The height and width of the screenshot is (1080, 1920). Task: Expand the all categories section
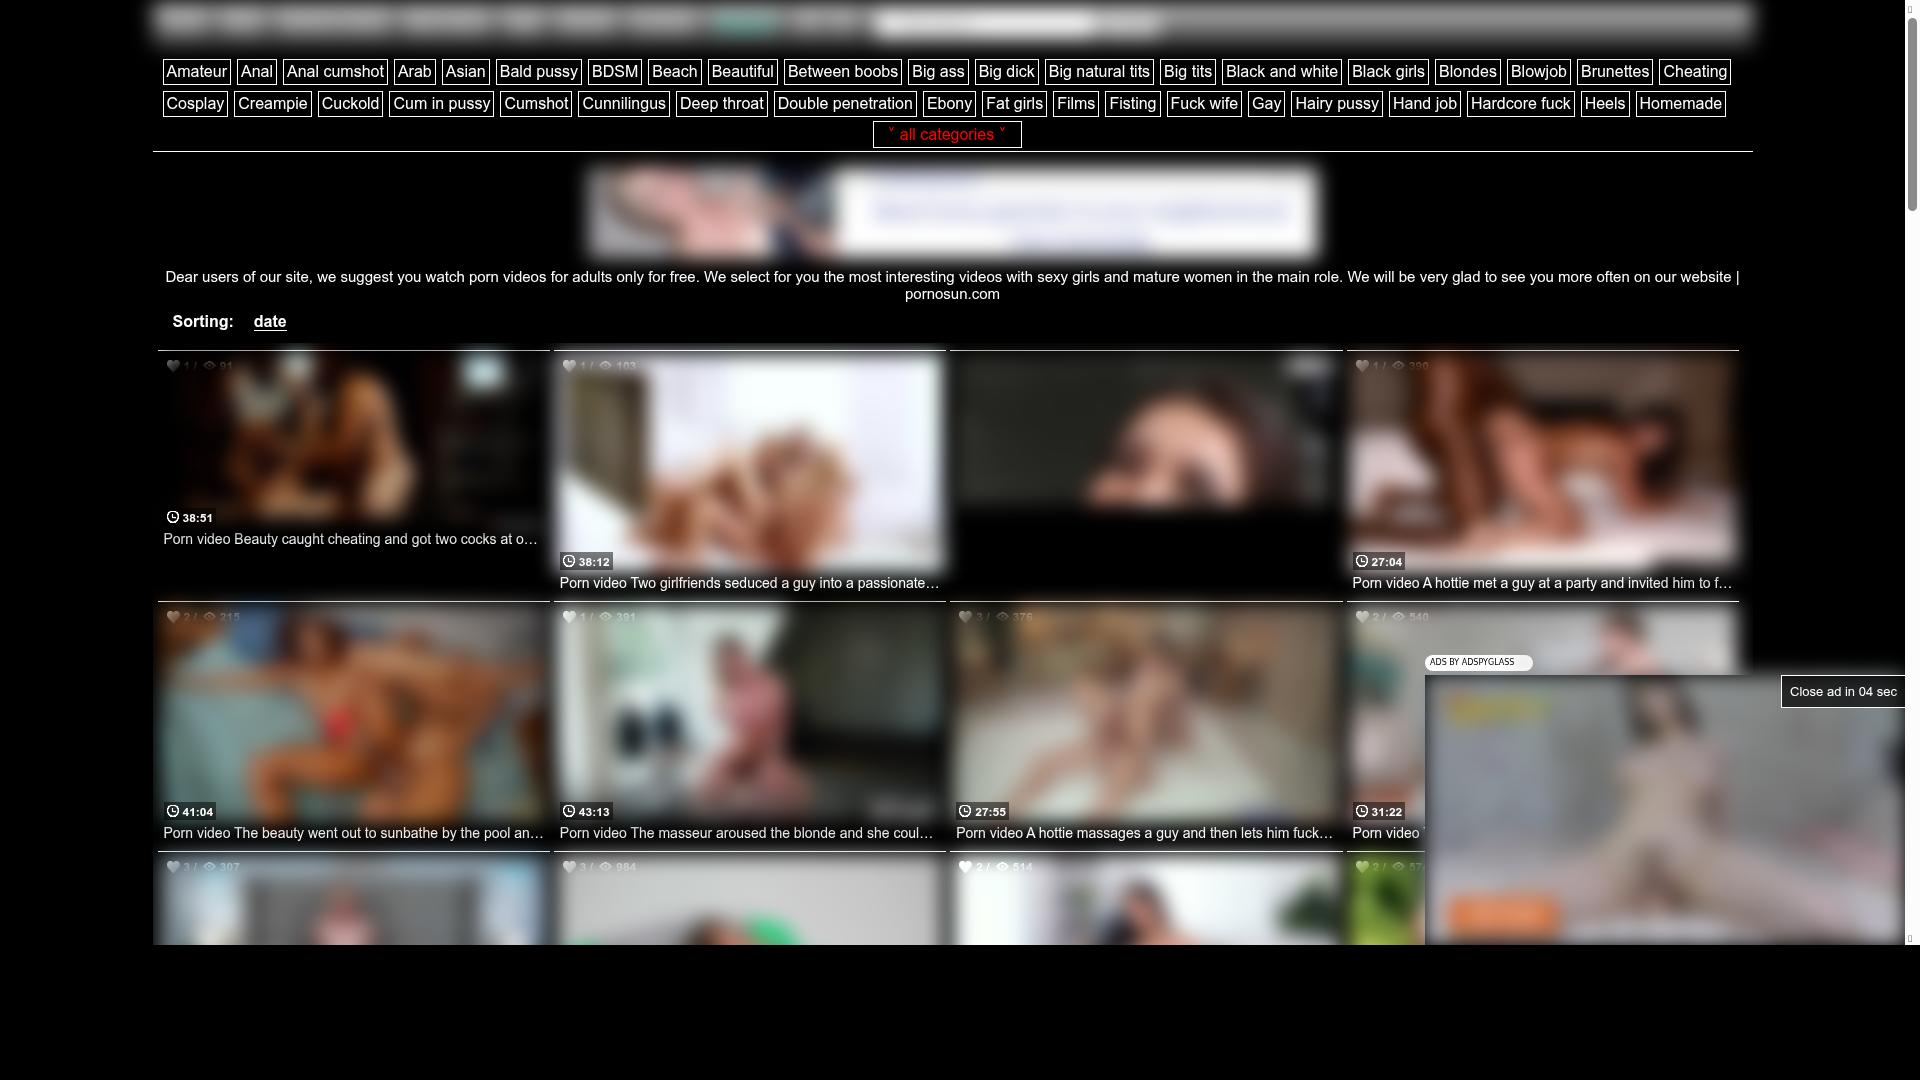coord(947,134)
